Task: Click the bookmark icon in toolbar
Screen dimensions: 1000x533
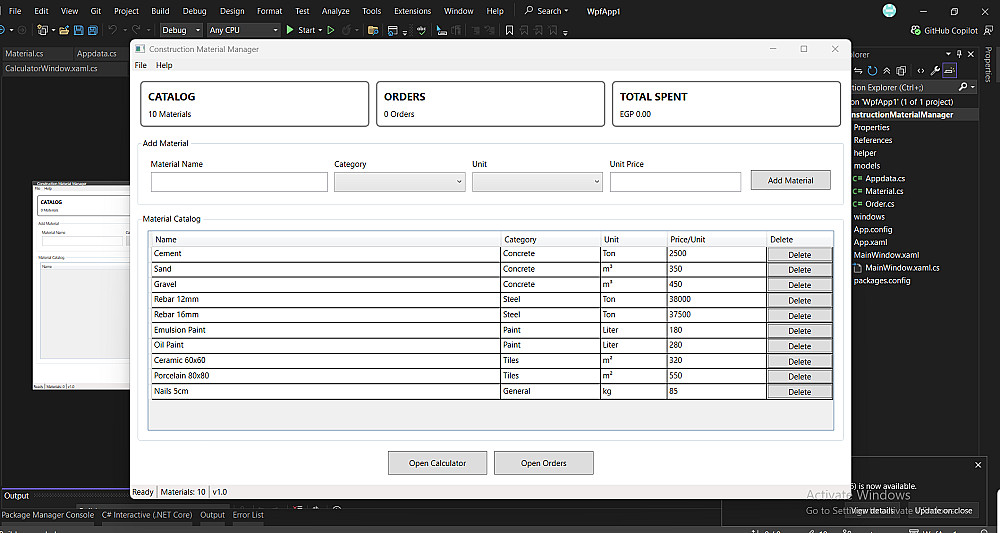Action: (509, 30)
